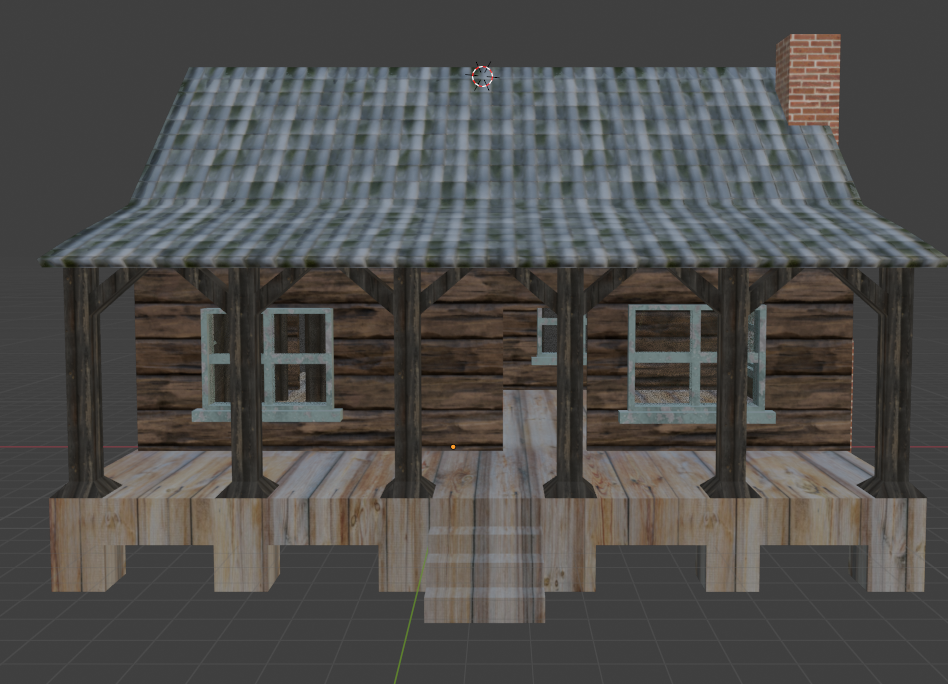Viewport: 948px width, 684px height.
Task: Select the orange object origin point
Action: [x=455, y=446]
